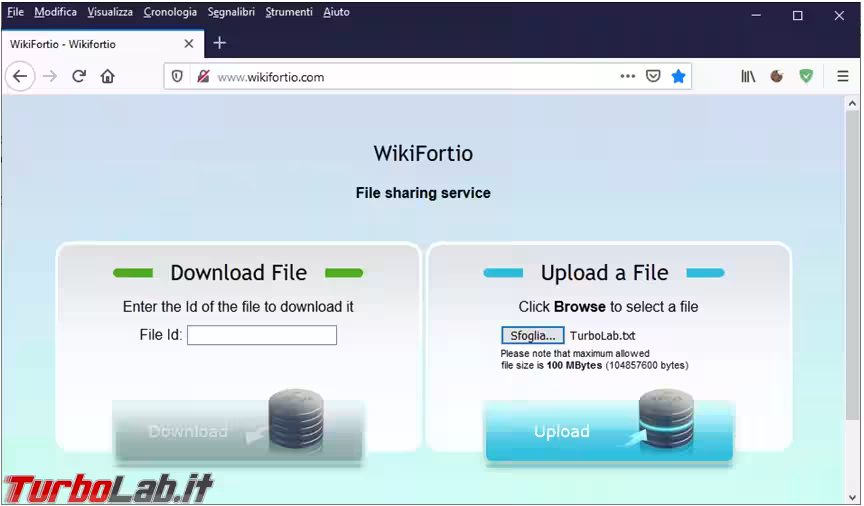Click the browser back arrow button
864x506 pixels.
[x=20, y=77]
